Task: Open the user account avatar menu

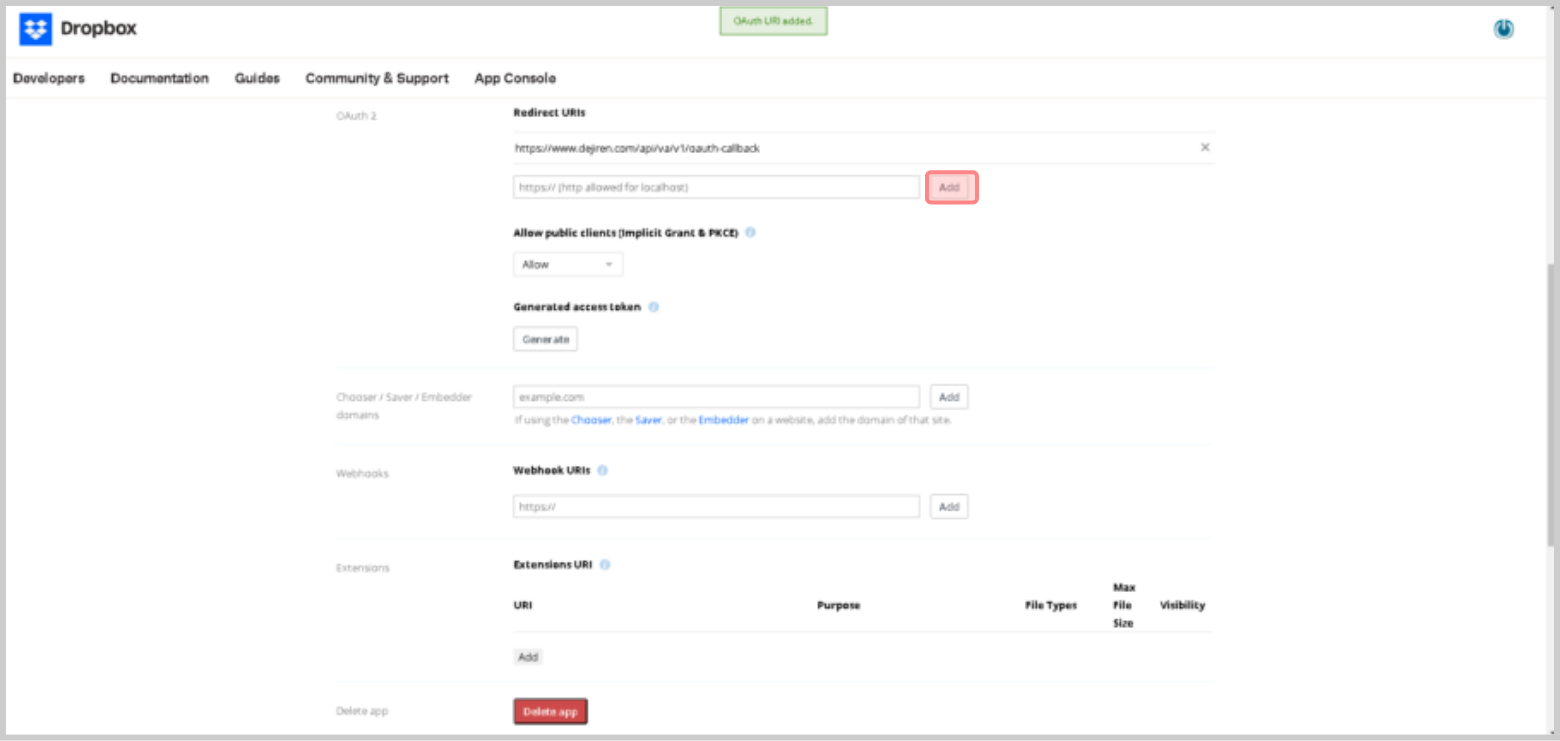Action: (1503, 29)
